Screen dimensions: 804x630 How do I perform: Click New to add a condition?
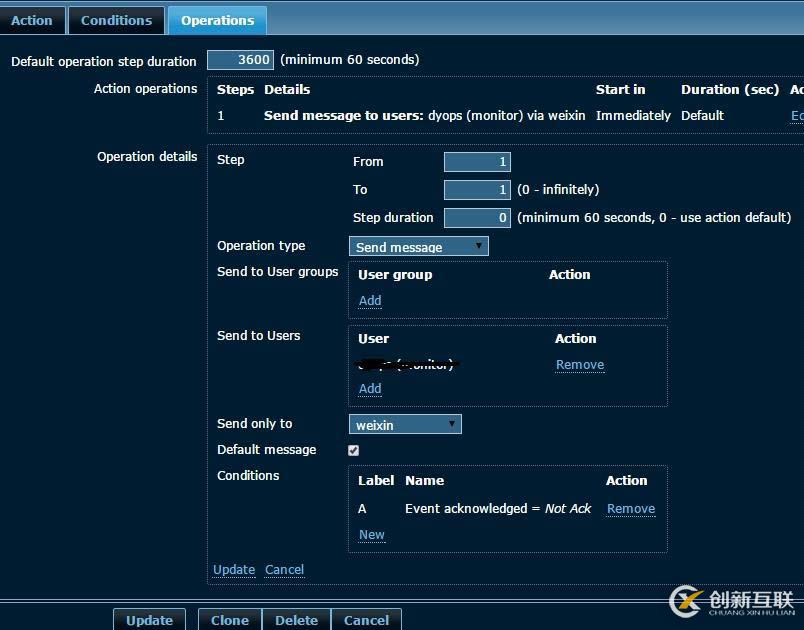(x=372, y=535)
